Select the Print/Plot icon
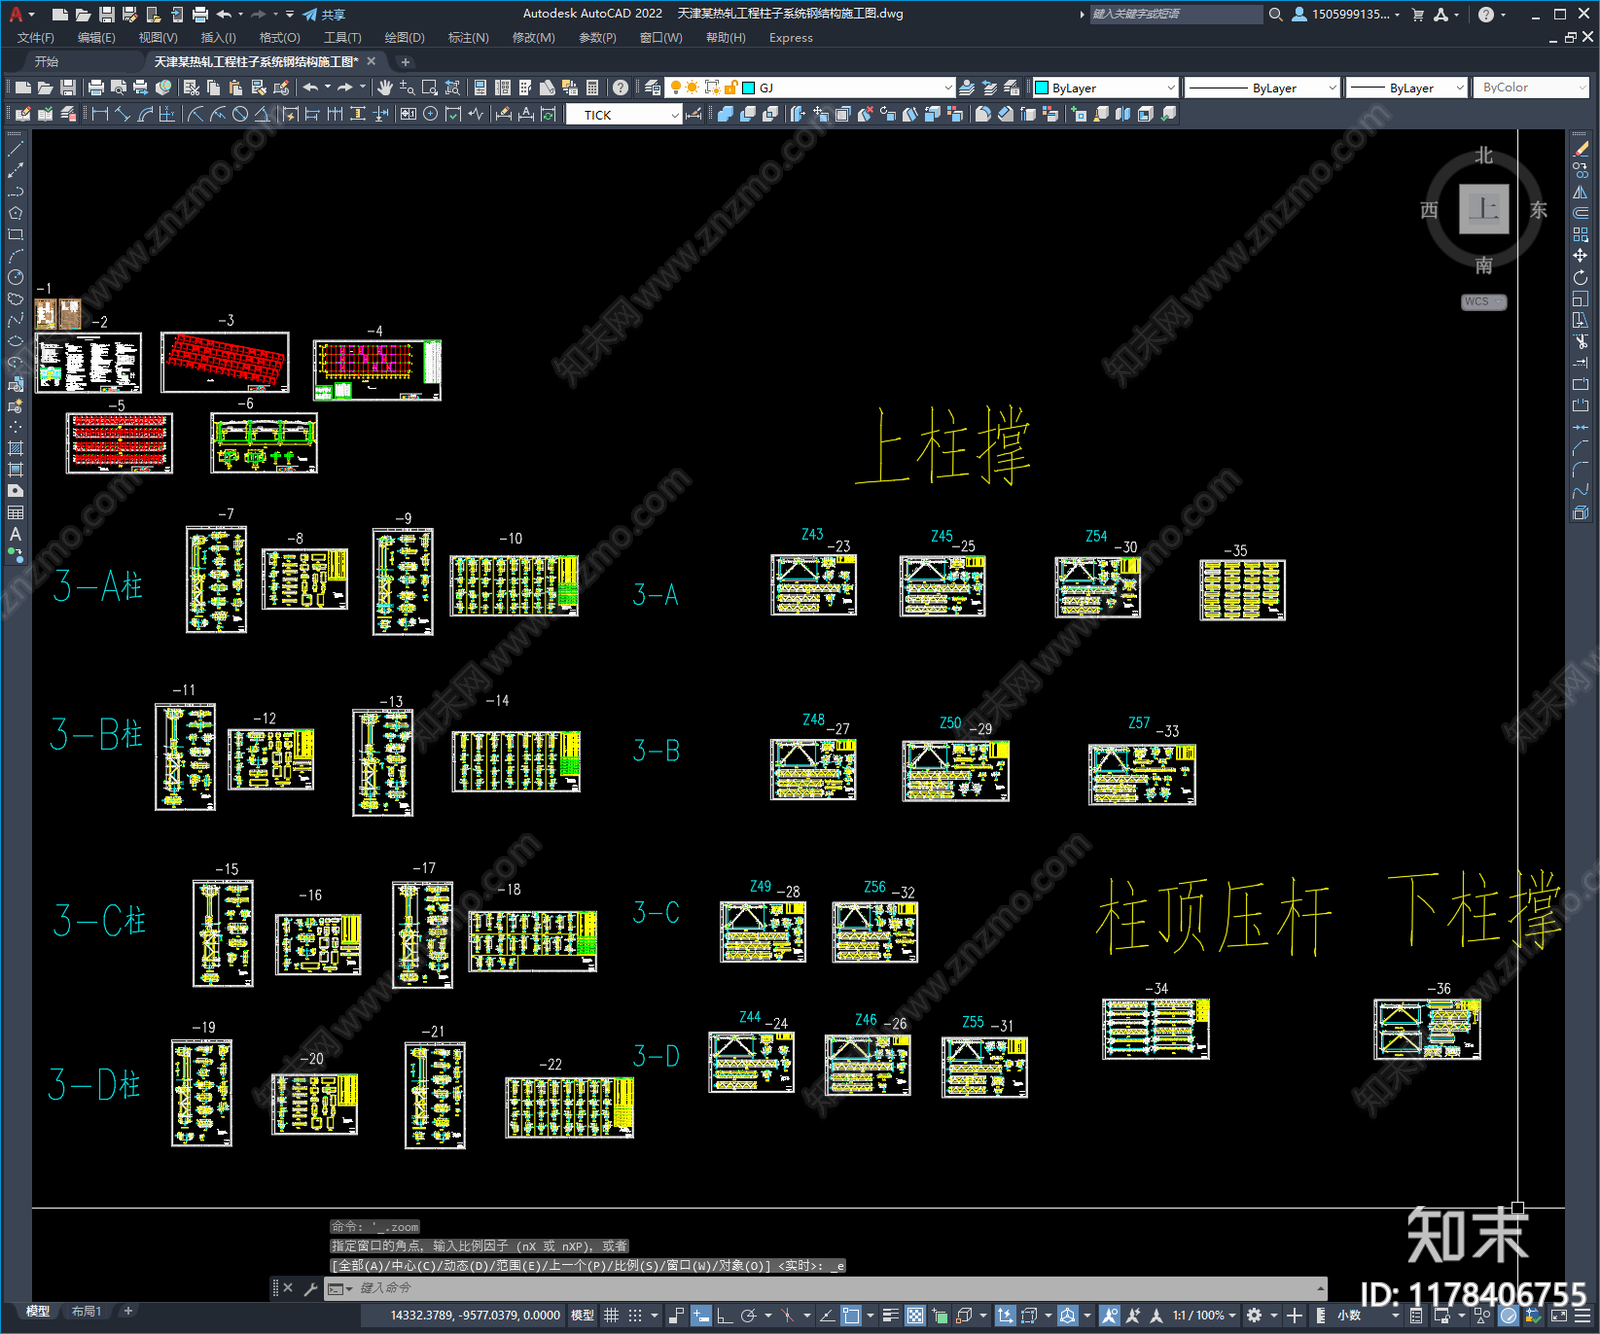 click(94, 89)
